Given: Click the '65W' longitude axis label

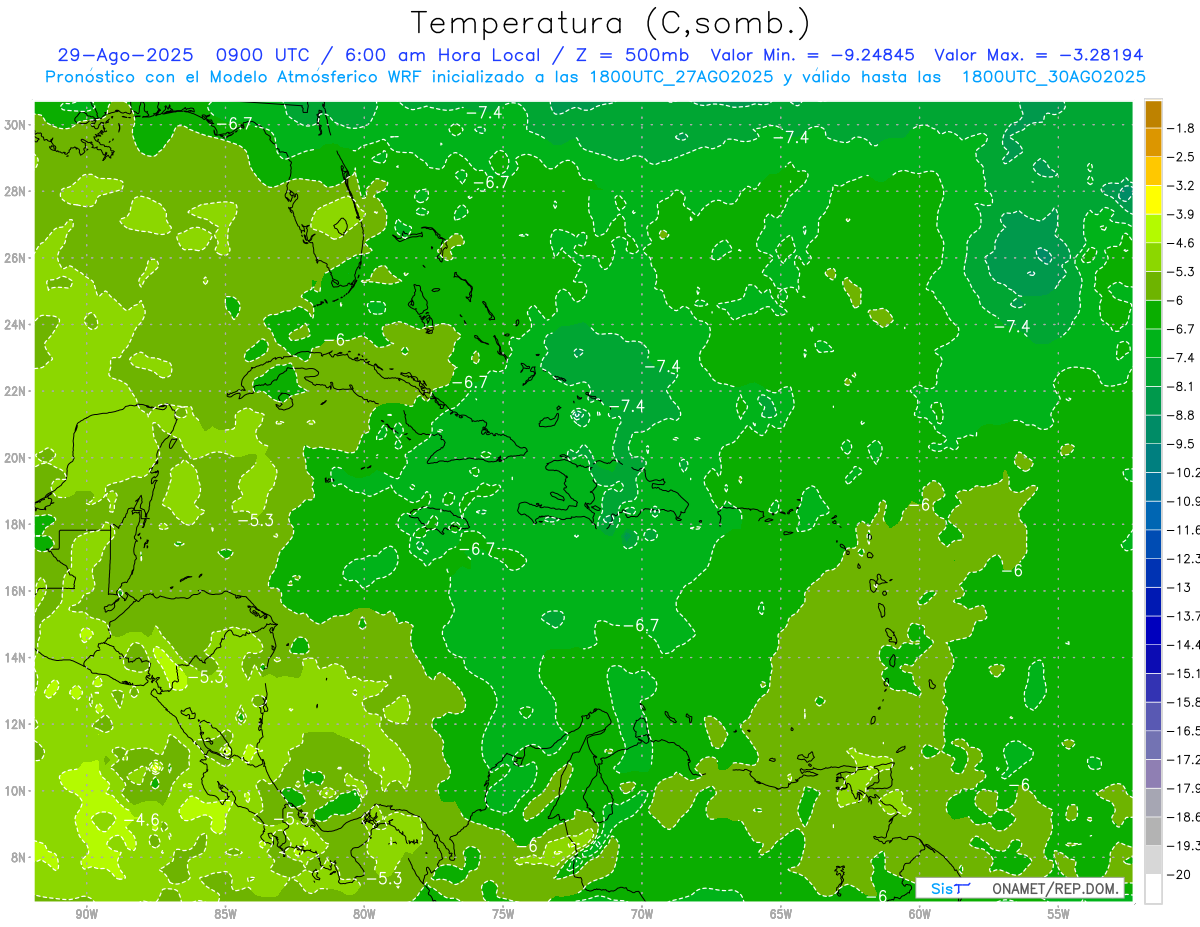Looking at the screenshot, I should coord(781,913).
